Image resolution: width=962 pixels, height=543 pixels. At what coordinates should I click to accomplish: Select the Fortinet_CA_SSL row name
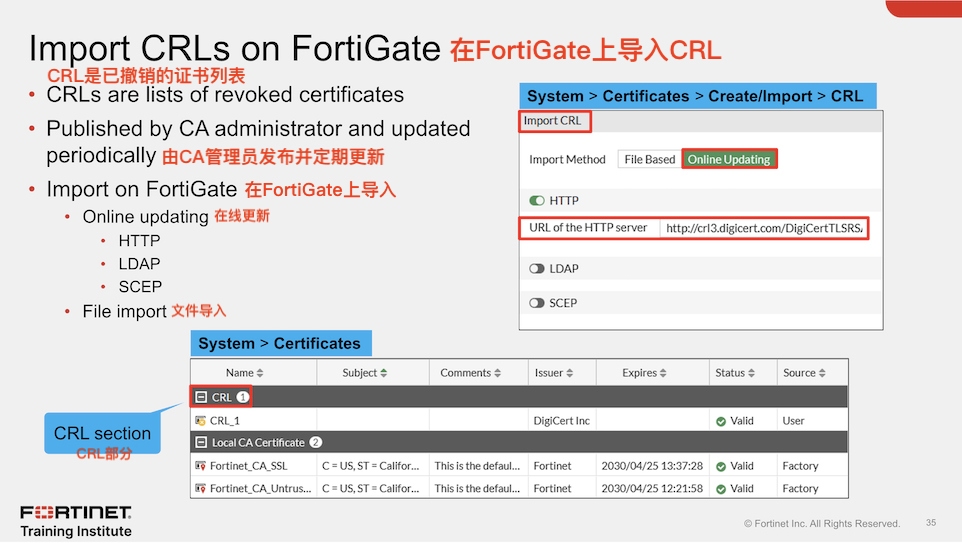(248, 466)
